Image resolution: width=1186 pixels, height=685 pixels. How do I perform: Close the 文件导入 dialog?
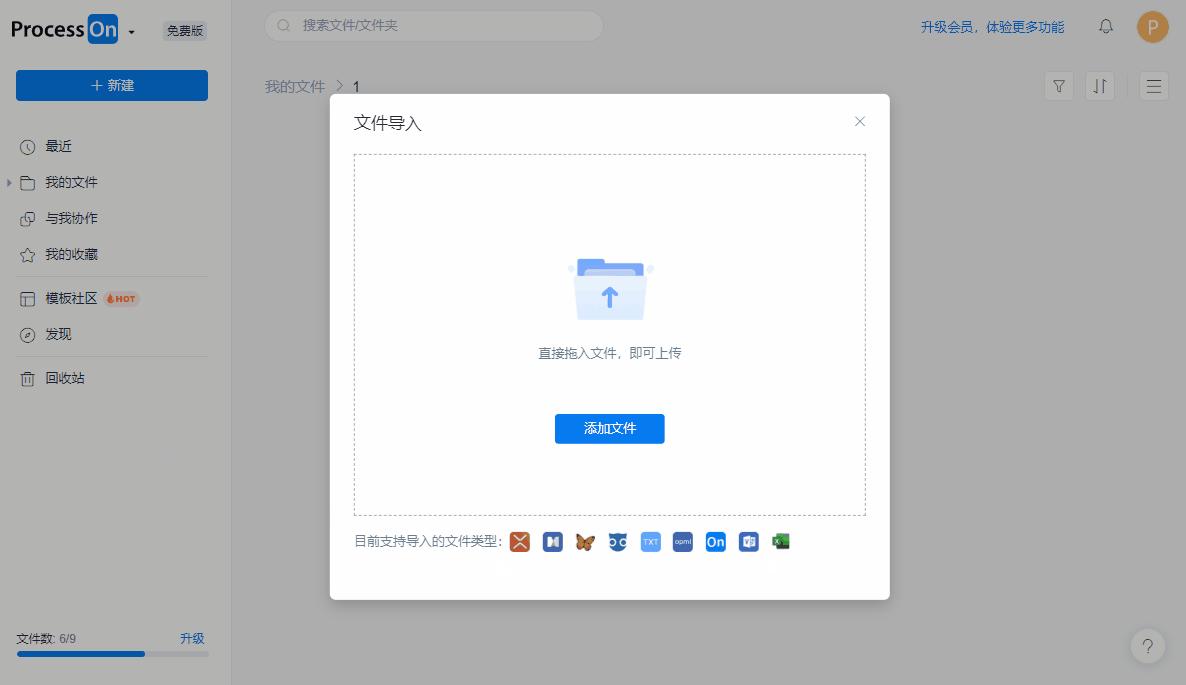point(859,122)
